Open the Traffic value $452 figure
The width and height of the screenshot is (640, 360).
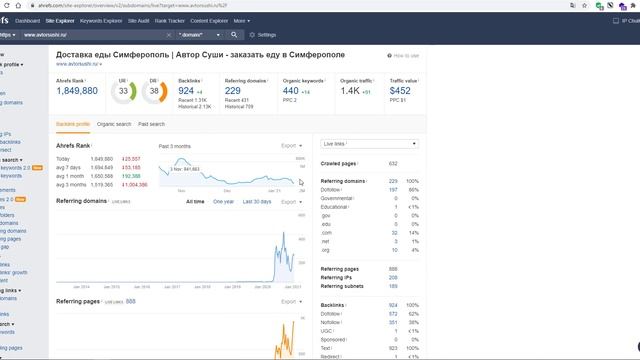pyautogui.click(x=400, y=91)
